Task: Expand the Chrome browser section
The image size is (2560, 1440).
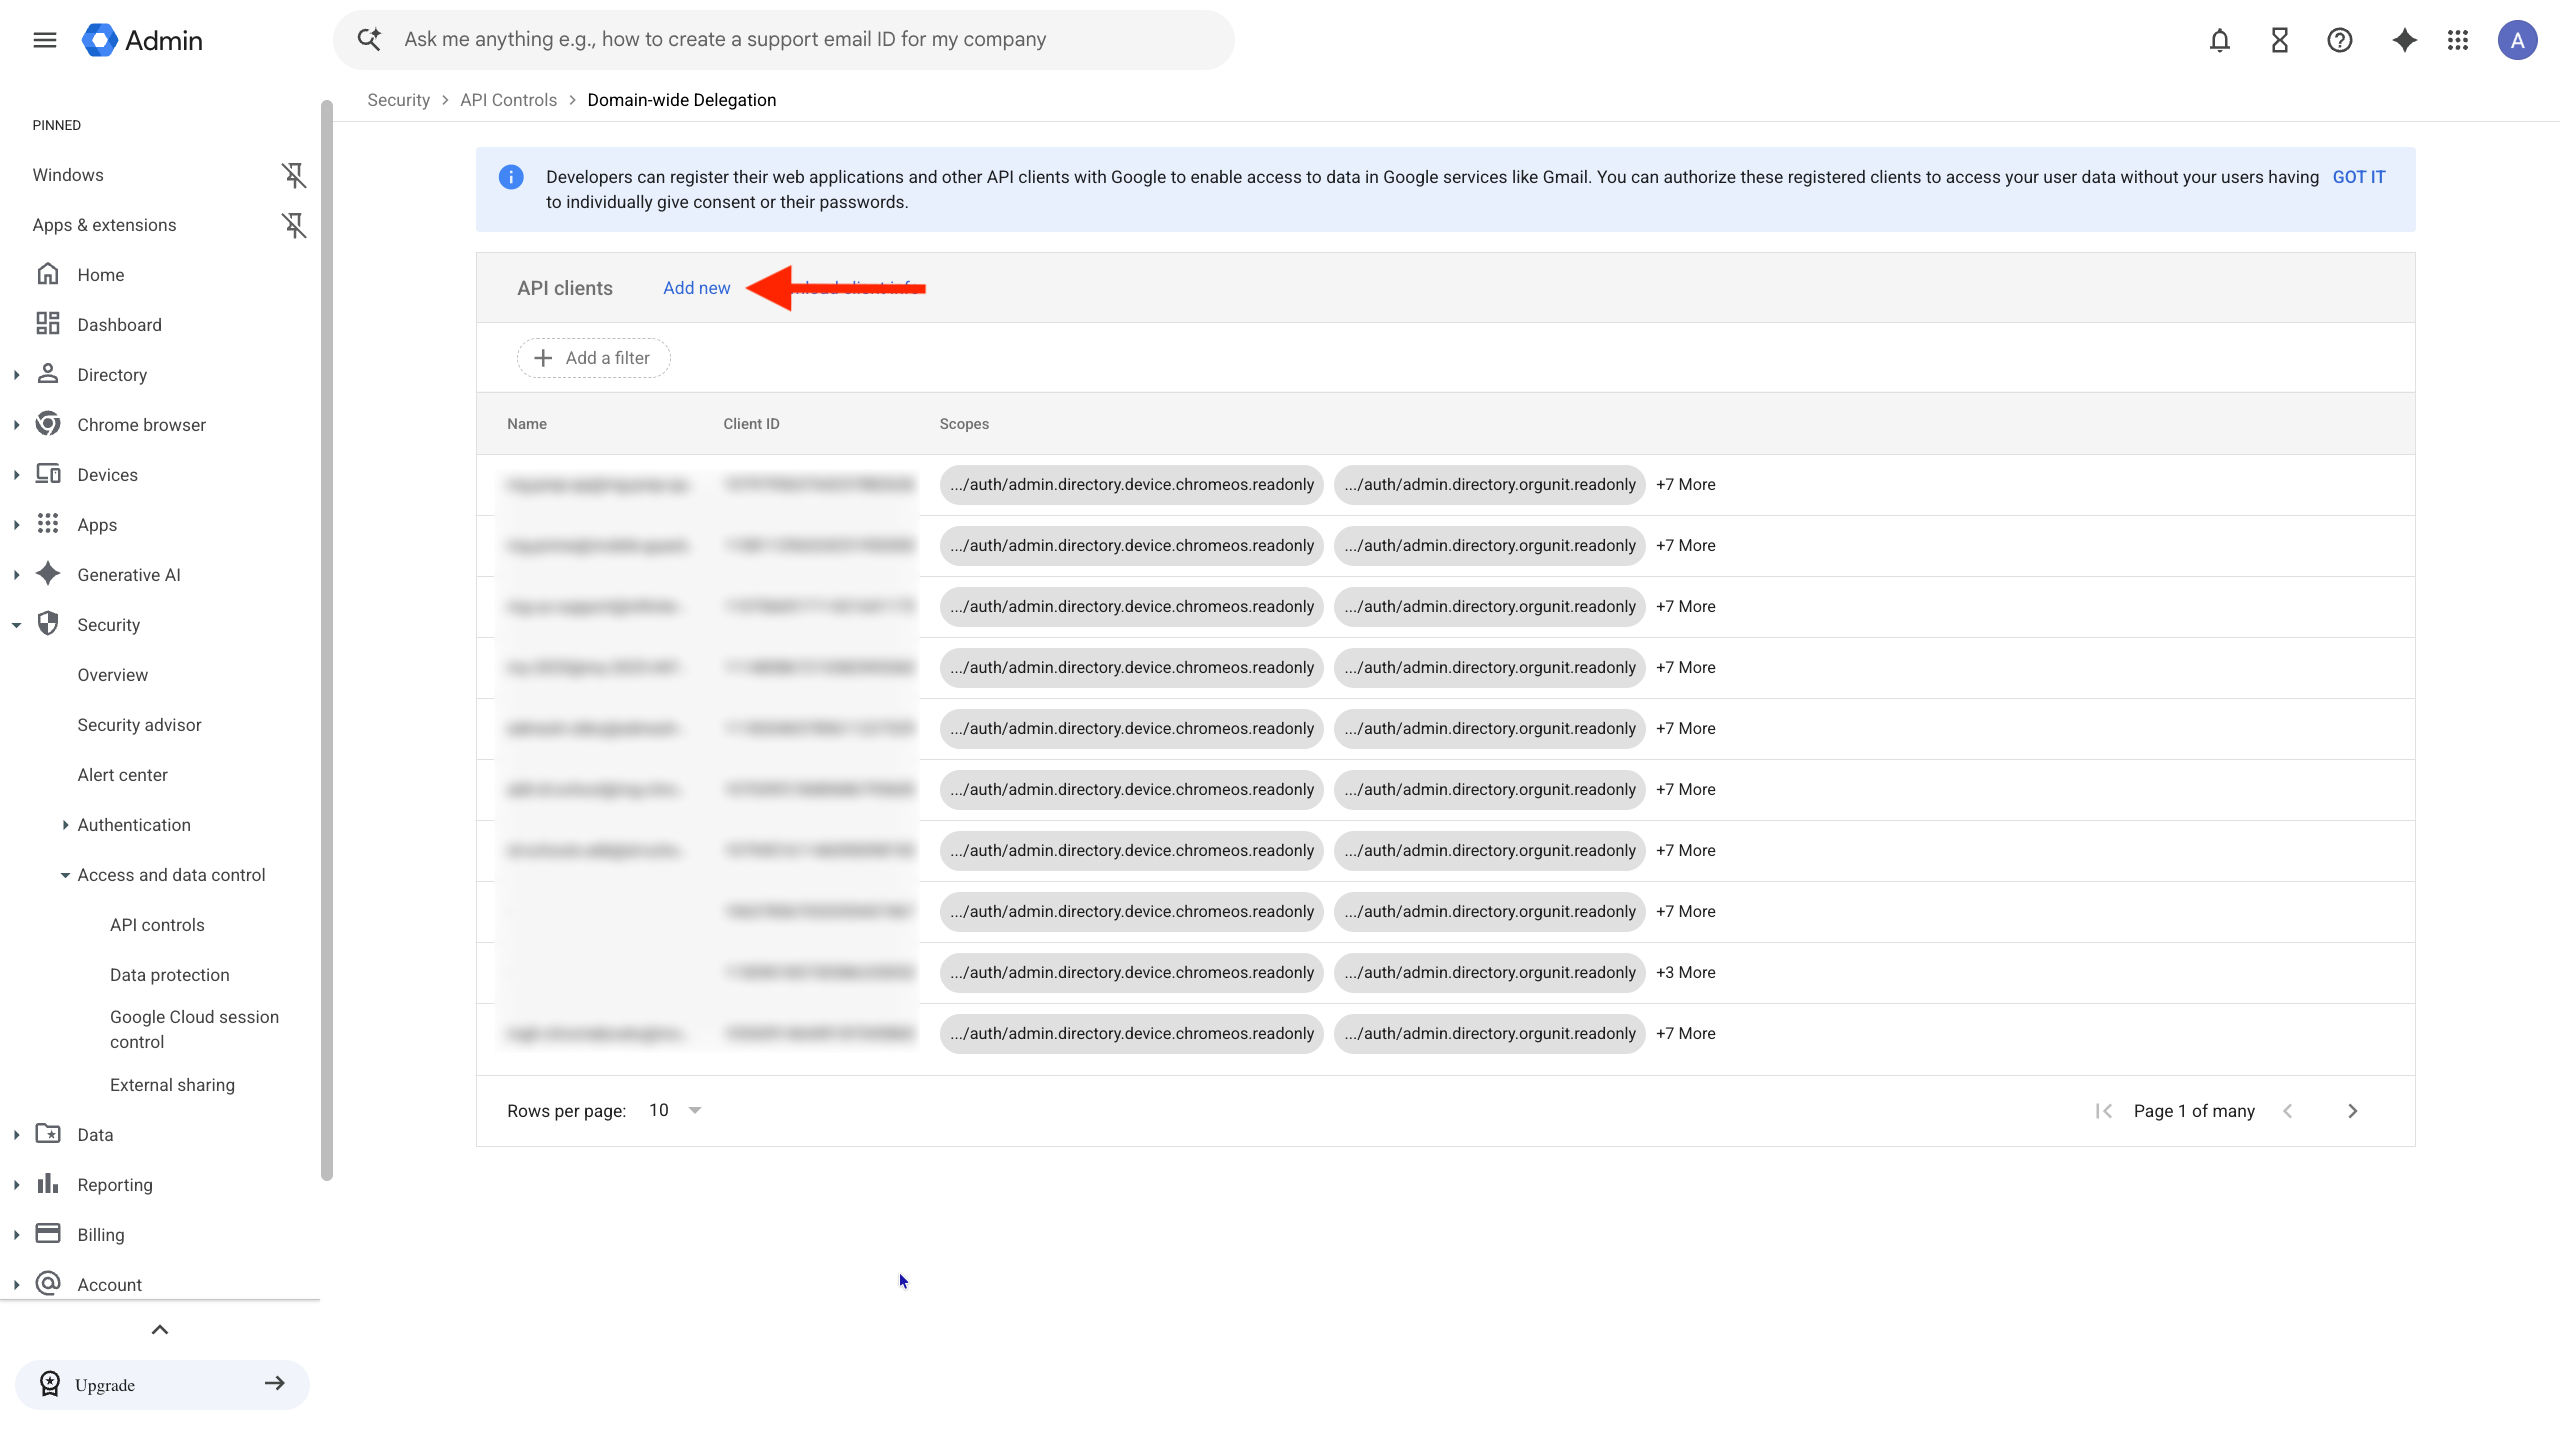Action: click(x=17, y=425)
